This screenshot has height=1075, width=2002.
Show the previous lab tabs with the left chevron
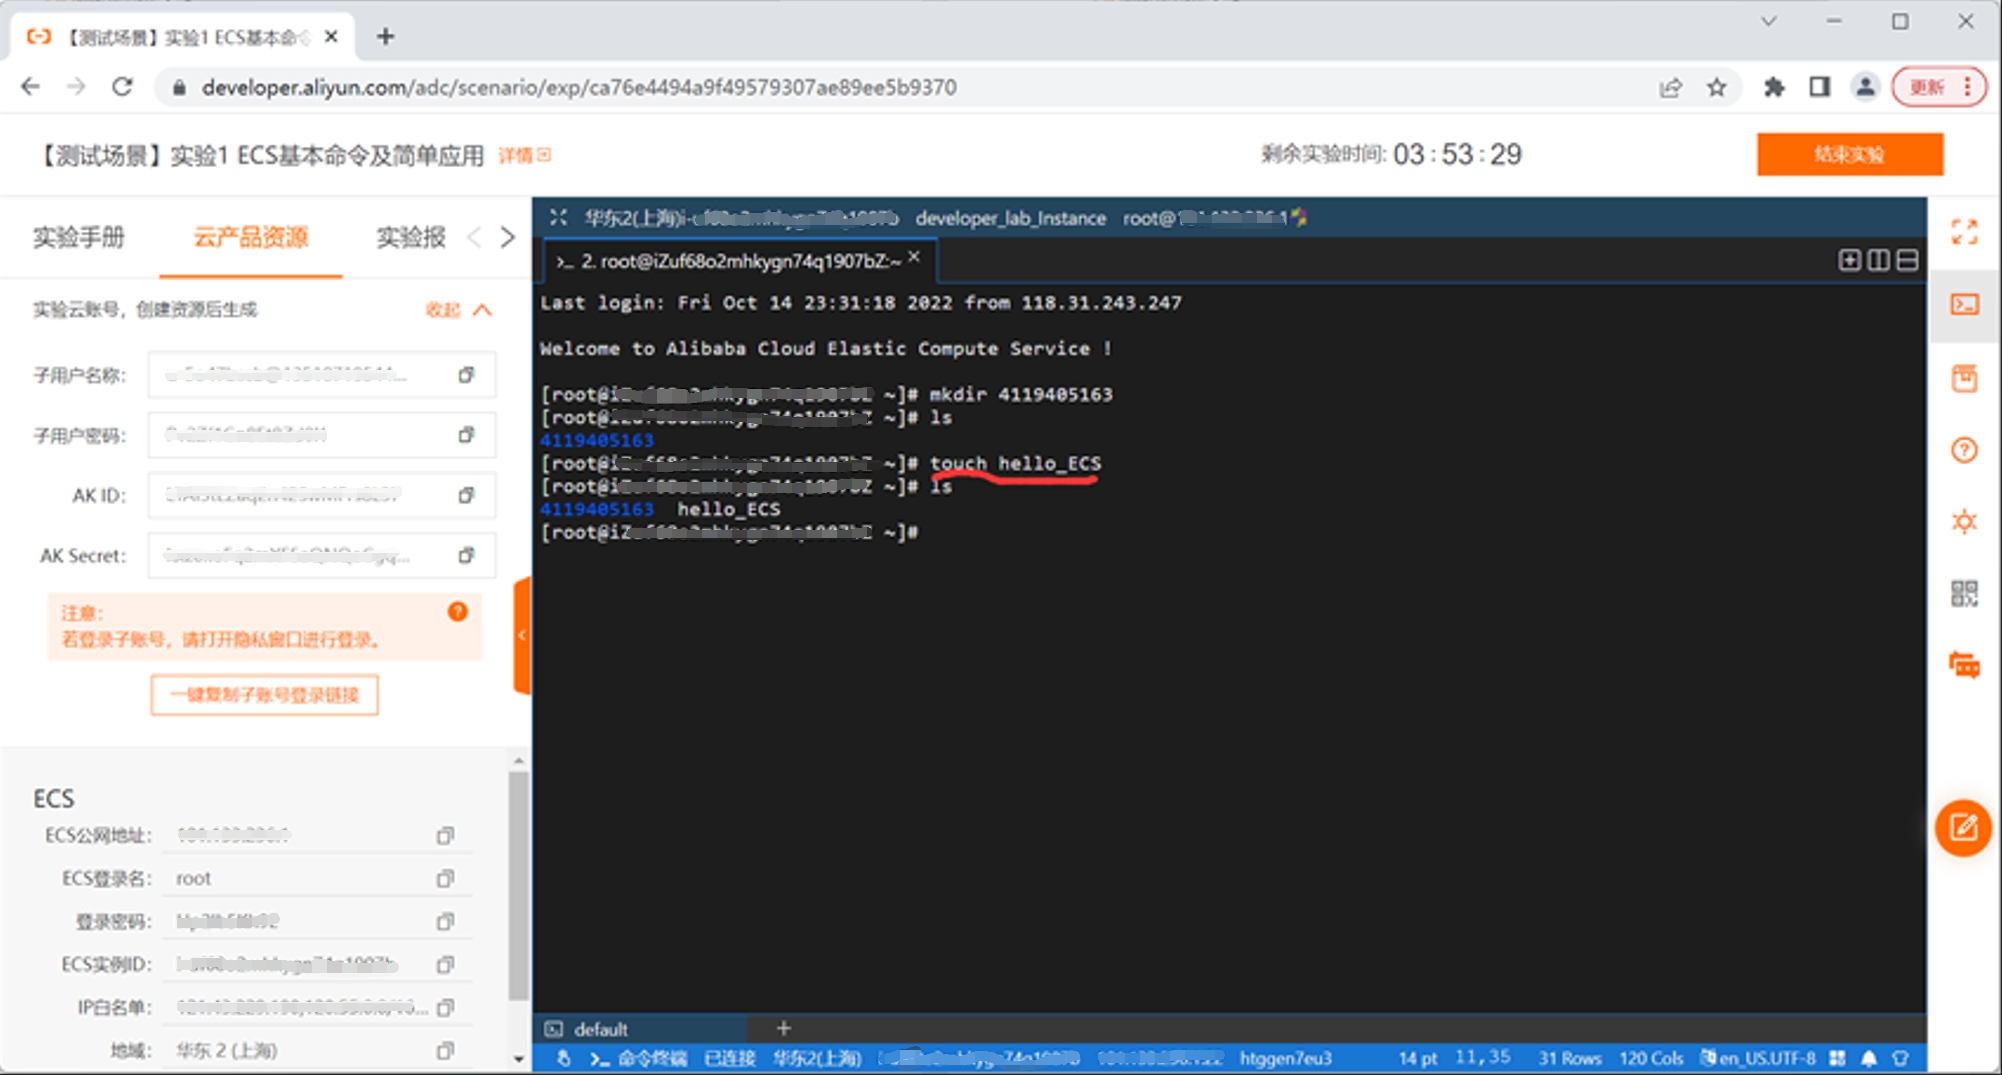pyautogui.click(x=474, y=237)
